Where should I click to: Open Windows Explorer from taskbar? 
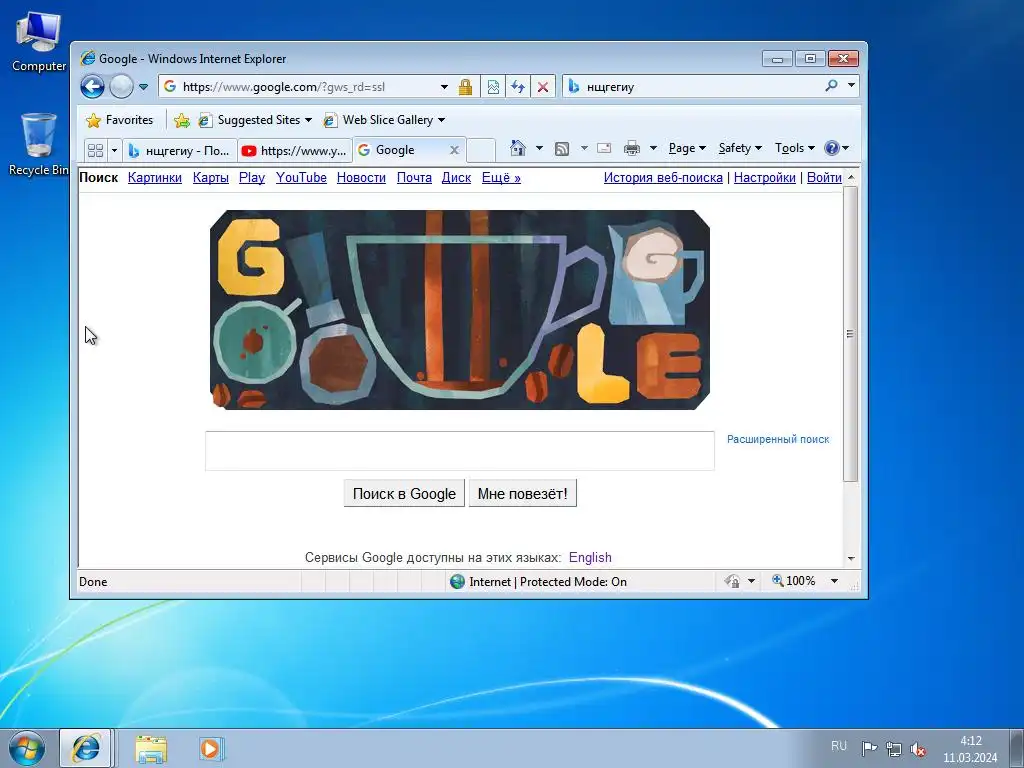click(151, 749)
